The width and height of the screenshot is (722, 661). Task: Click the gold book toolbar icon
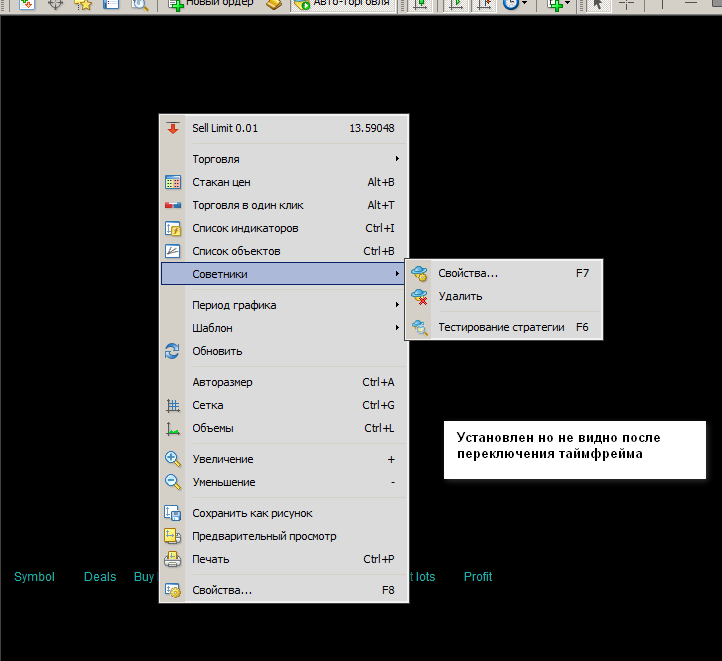click(274, 4)
